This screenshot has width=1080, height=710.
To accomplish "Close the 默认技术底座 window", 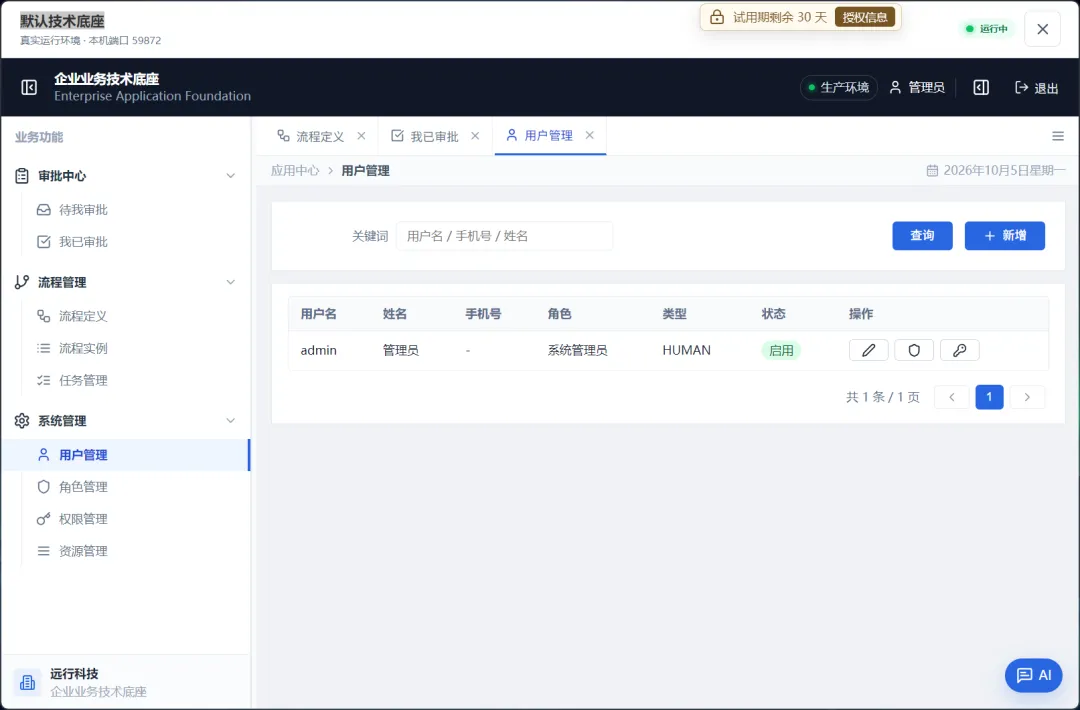I will pos(1042,29).
